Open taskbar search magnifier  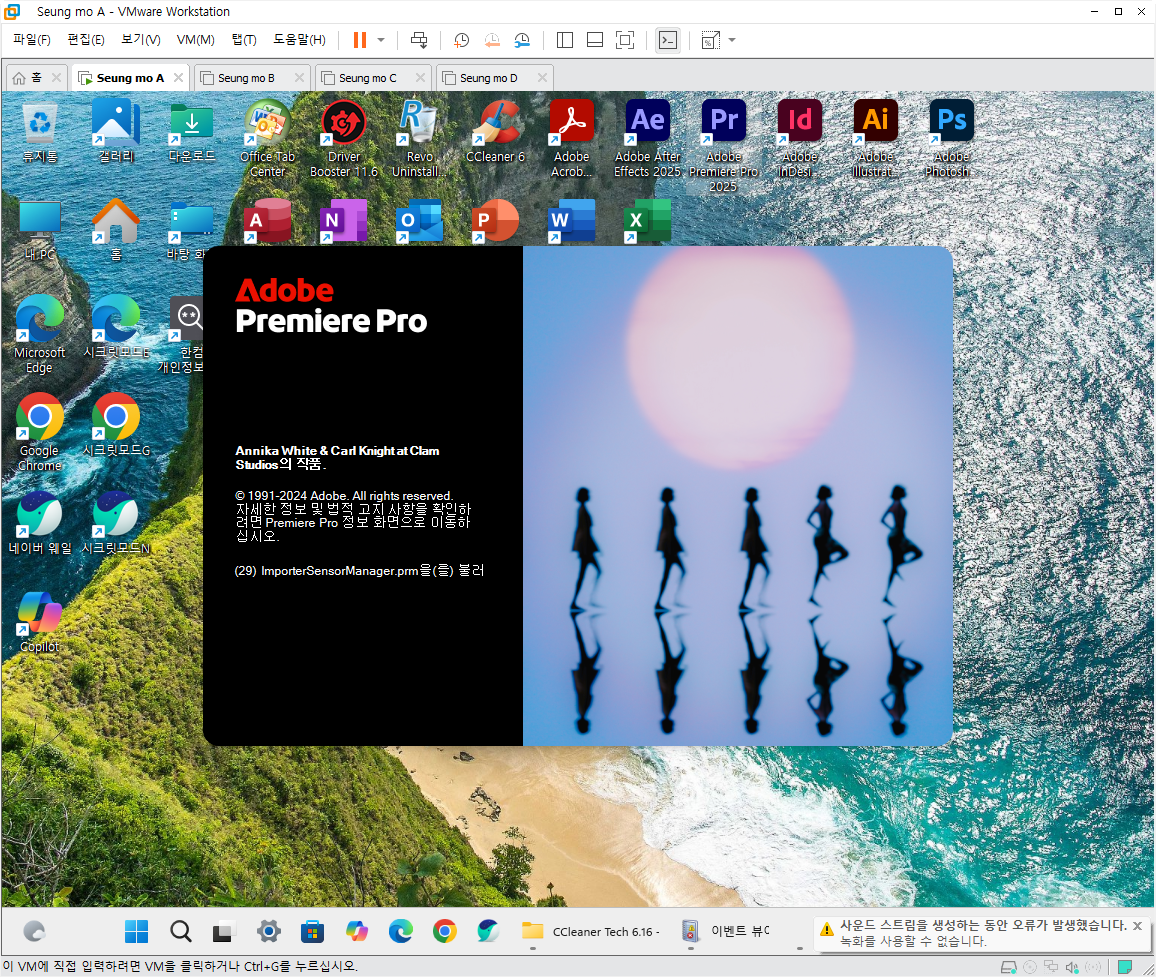[181, 931]
